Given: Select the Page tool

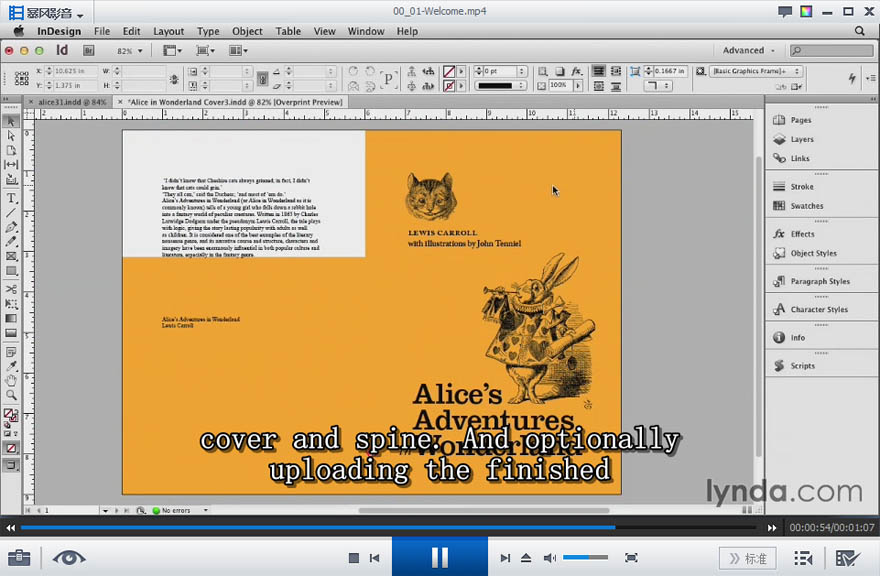Looking at the screenshot, I should (x=11, y=150).
